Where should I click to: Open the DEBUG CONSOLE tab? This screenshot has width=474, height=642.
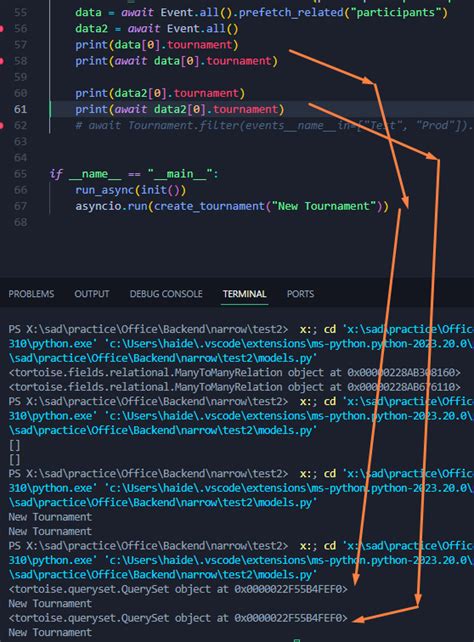tap(166, 294)
